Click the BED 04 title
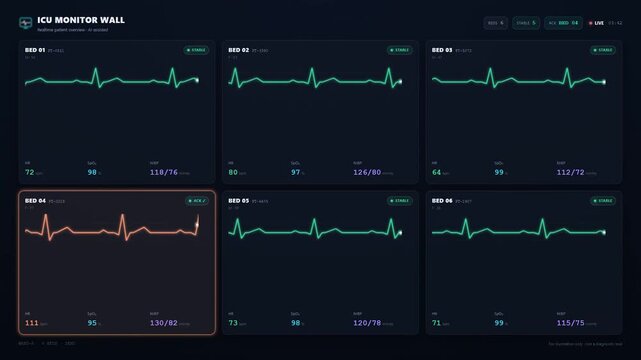This screenshot has height=360, width=641. point(35,201)
